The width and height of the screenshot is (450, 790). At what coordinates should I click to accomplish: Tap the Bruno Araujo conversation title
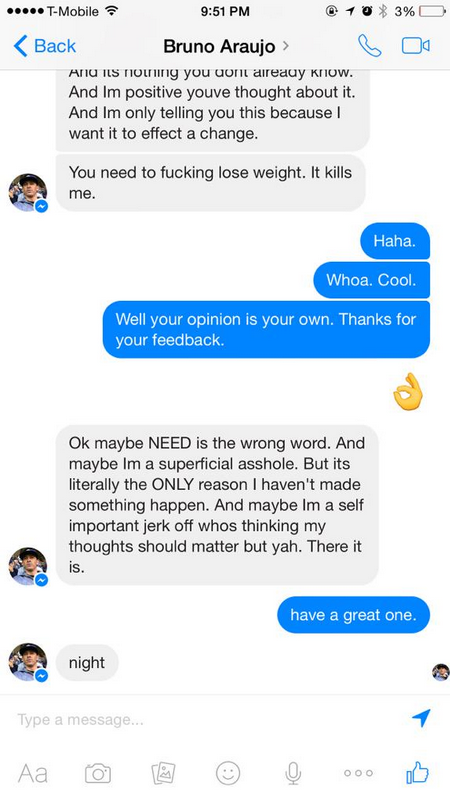point(219,46)
